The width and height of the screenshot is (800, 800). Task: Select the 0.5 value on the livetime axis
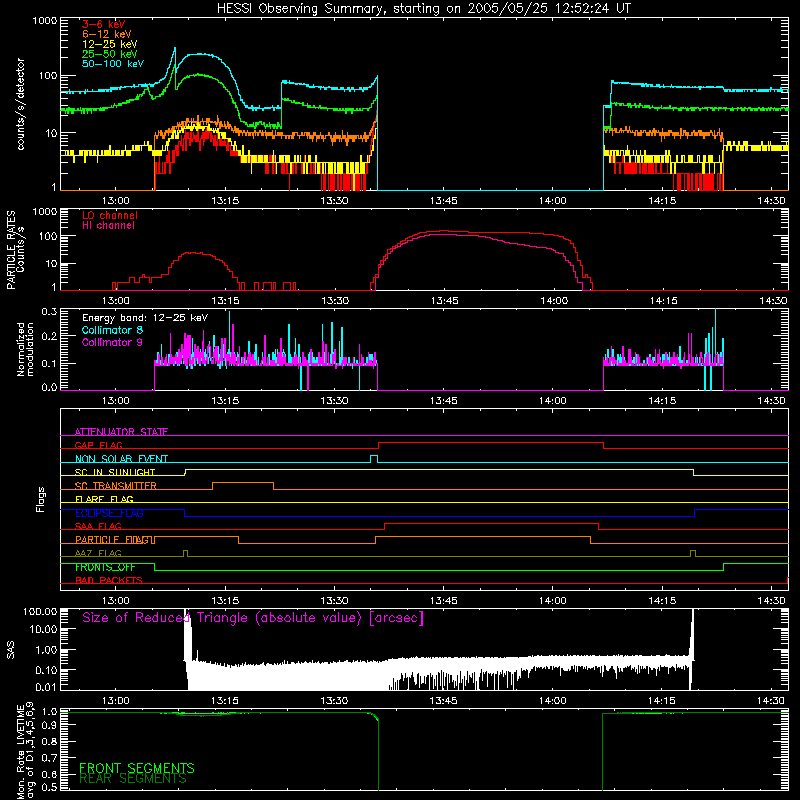pyautogui.click(x=49, y=787)
